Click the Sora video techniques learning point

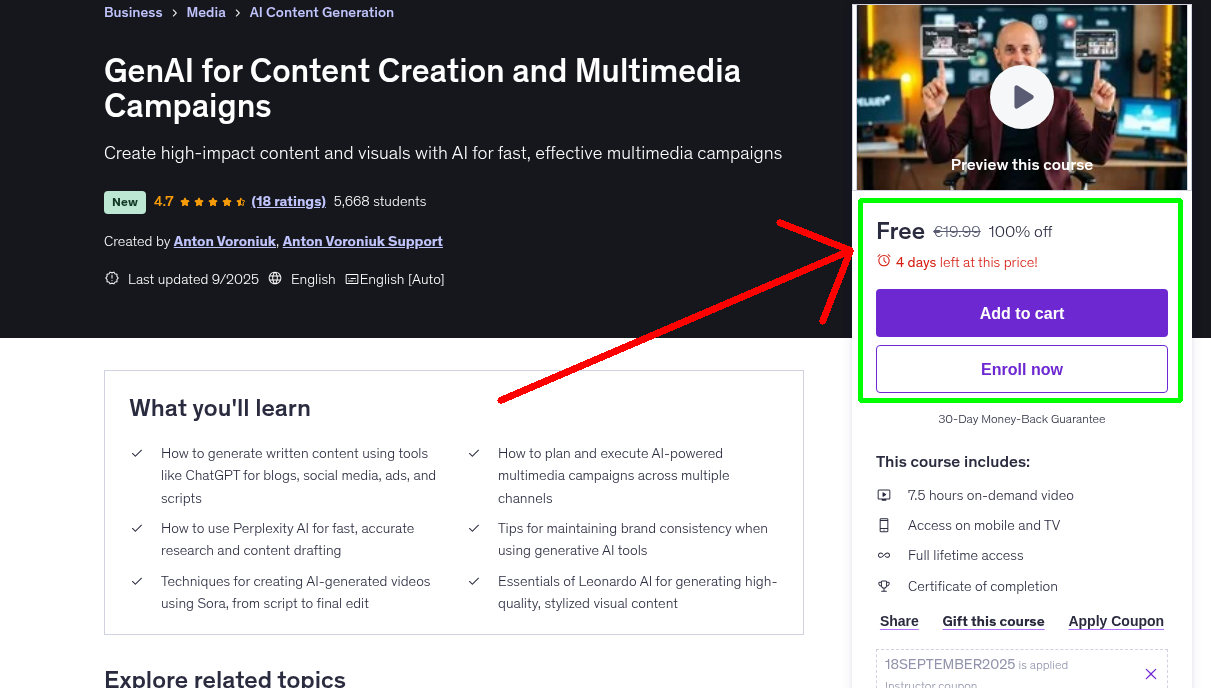coord(296,592)
